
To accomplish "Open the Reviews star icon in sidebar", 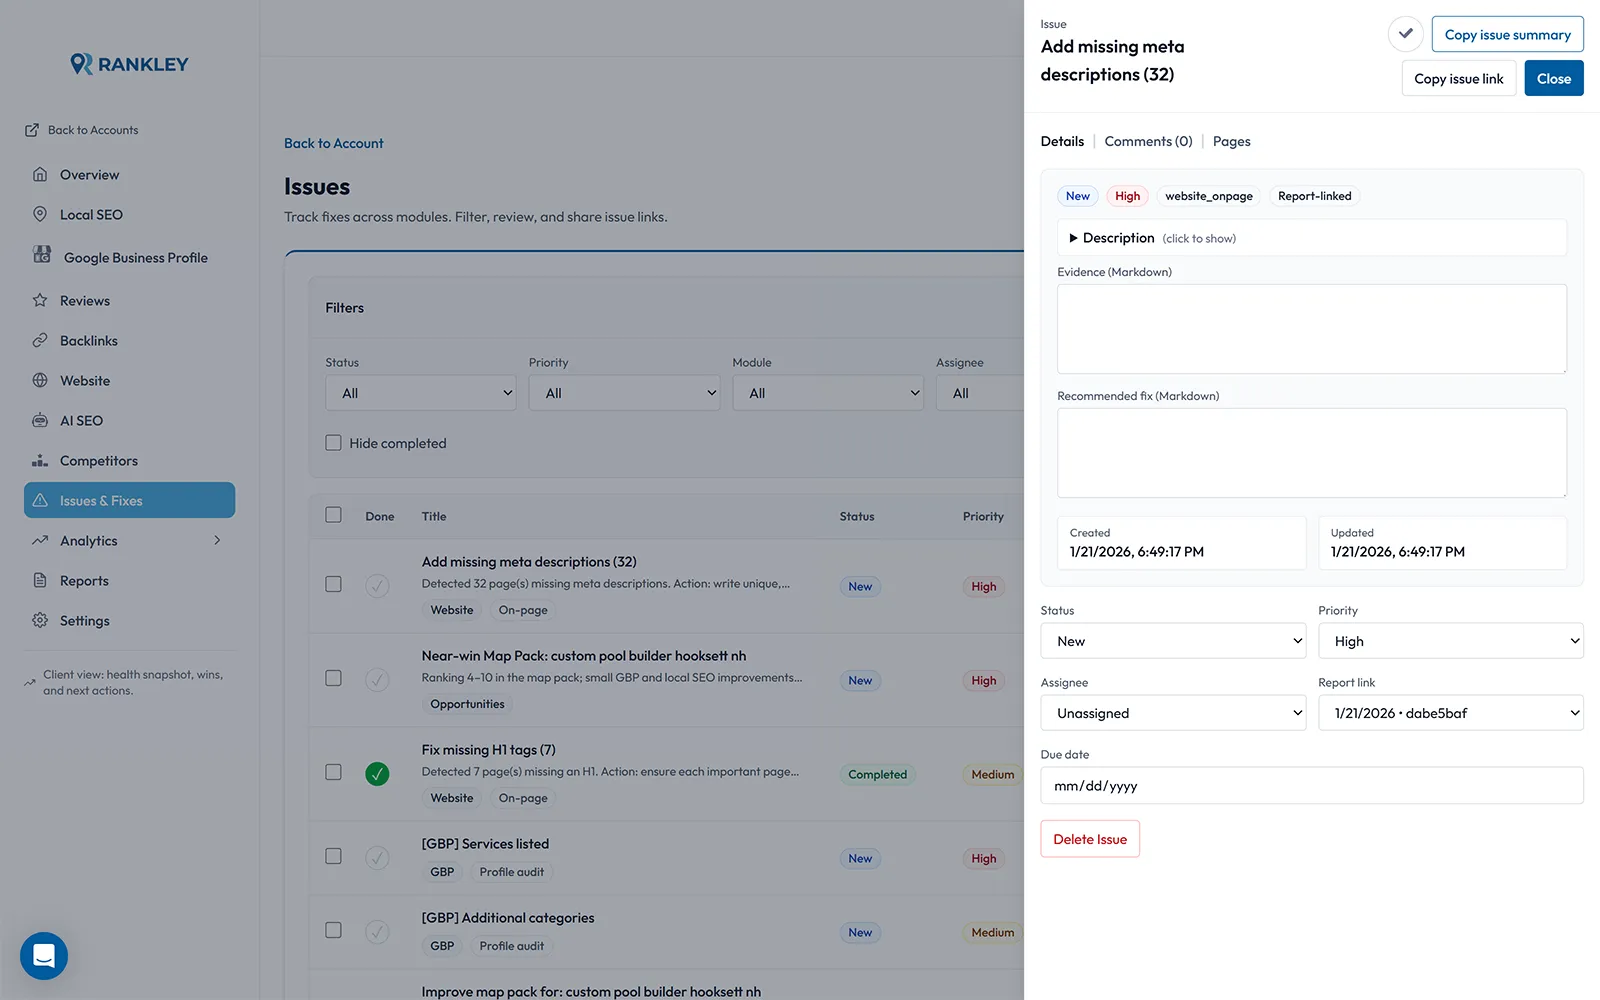I will [40, 300].
